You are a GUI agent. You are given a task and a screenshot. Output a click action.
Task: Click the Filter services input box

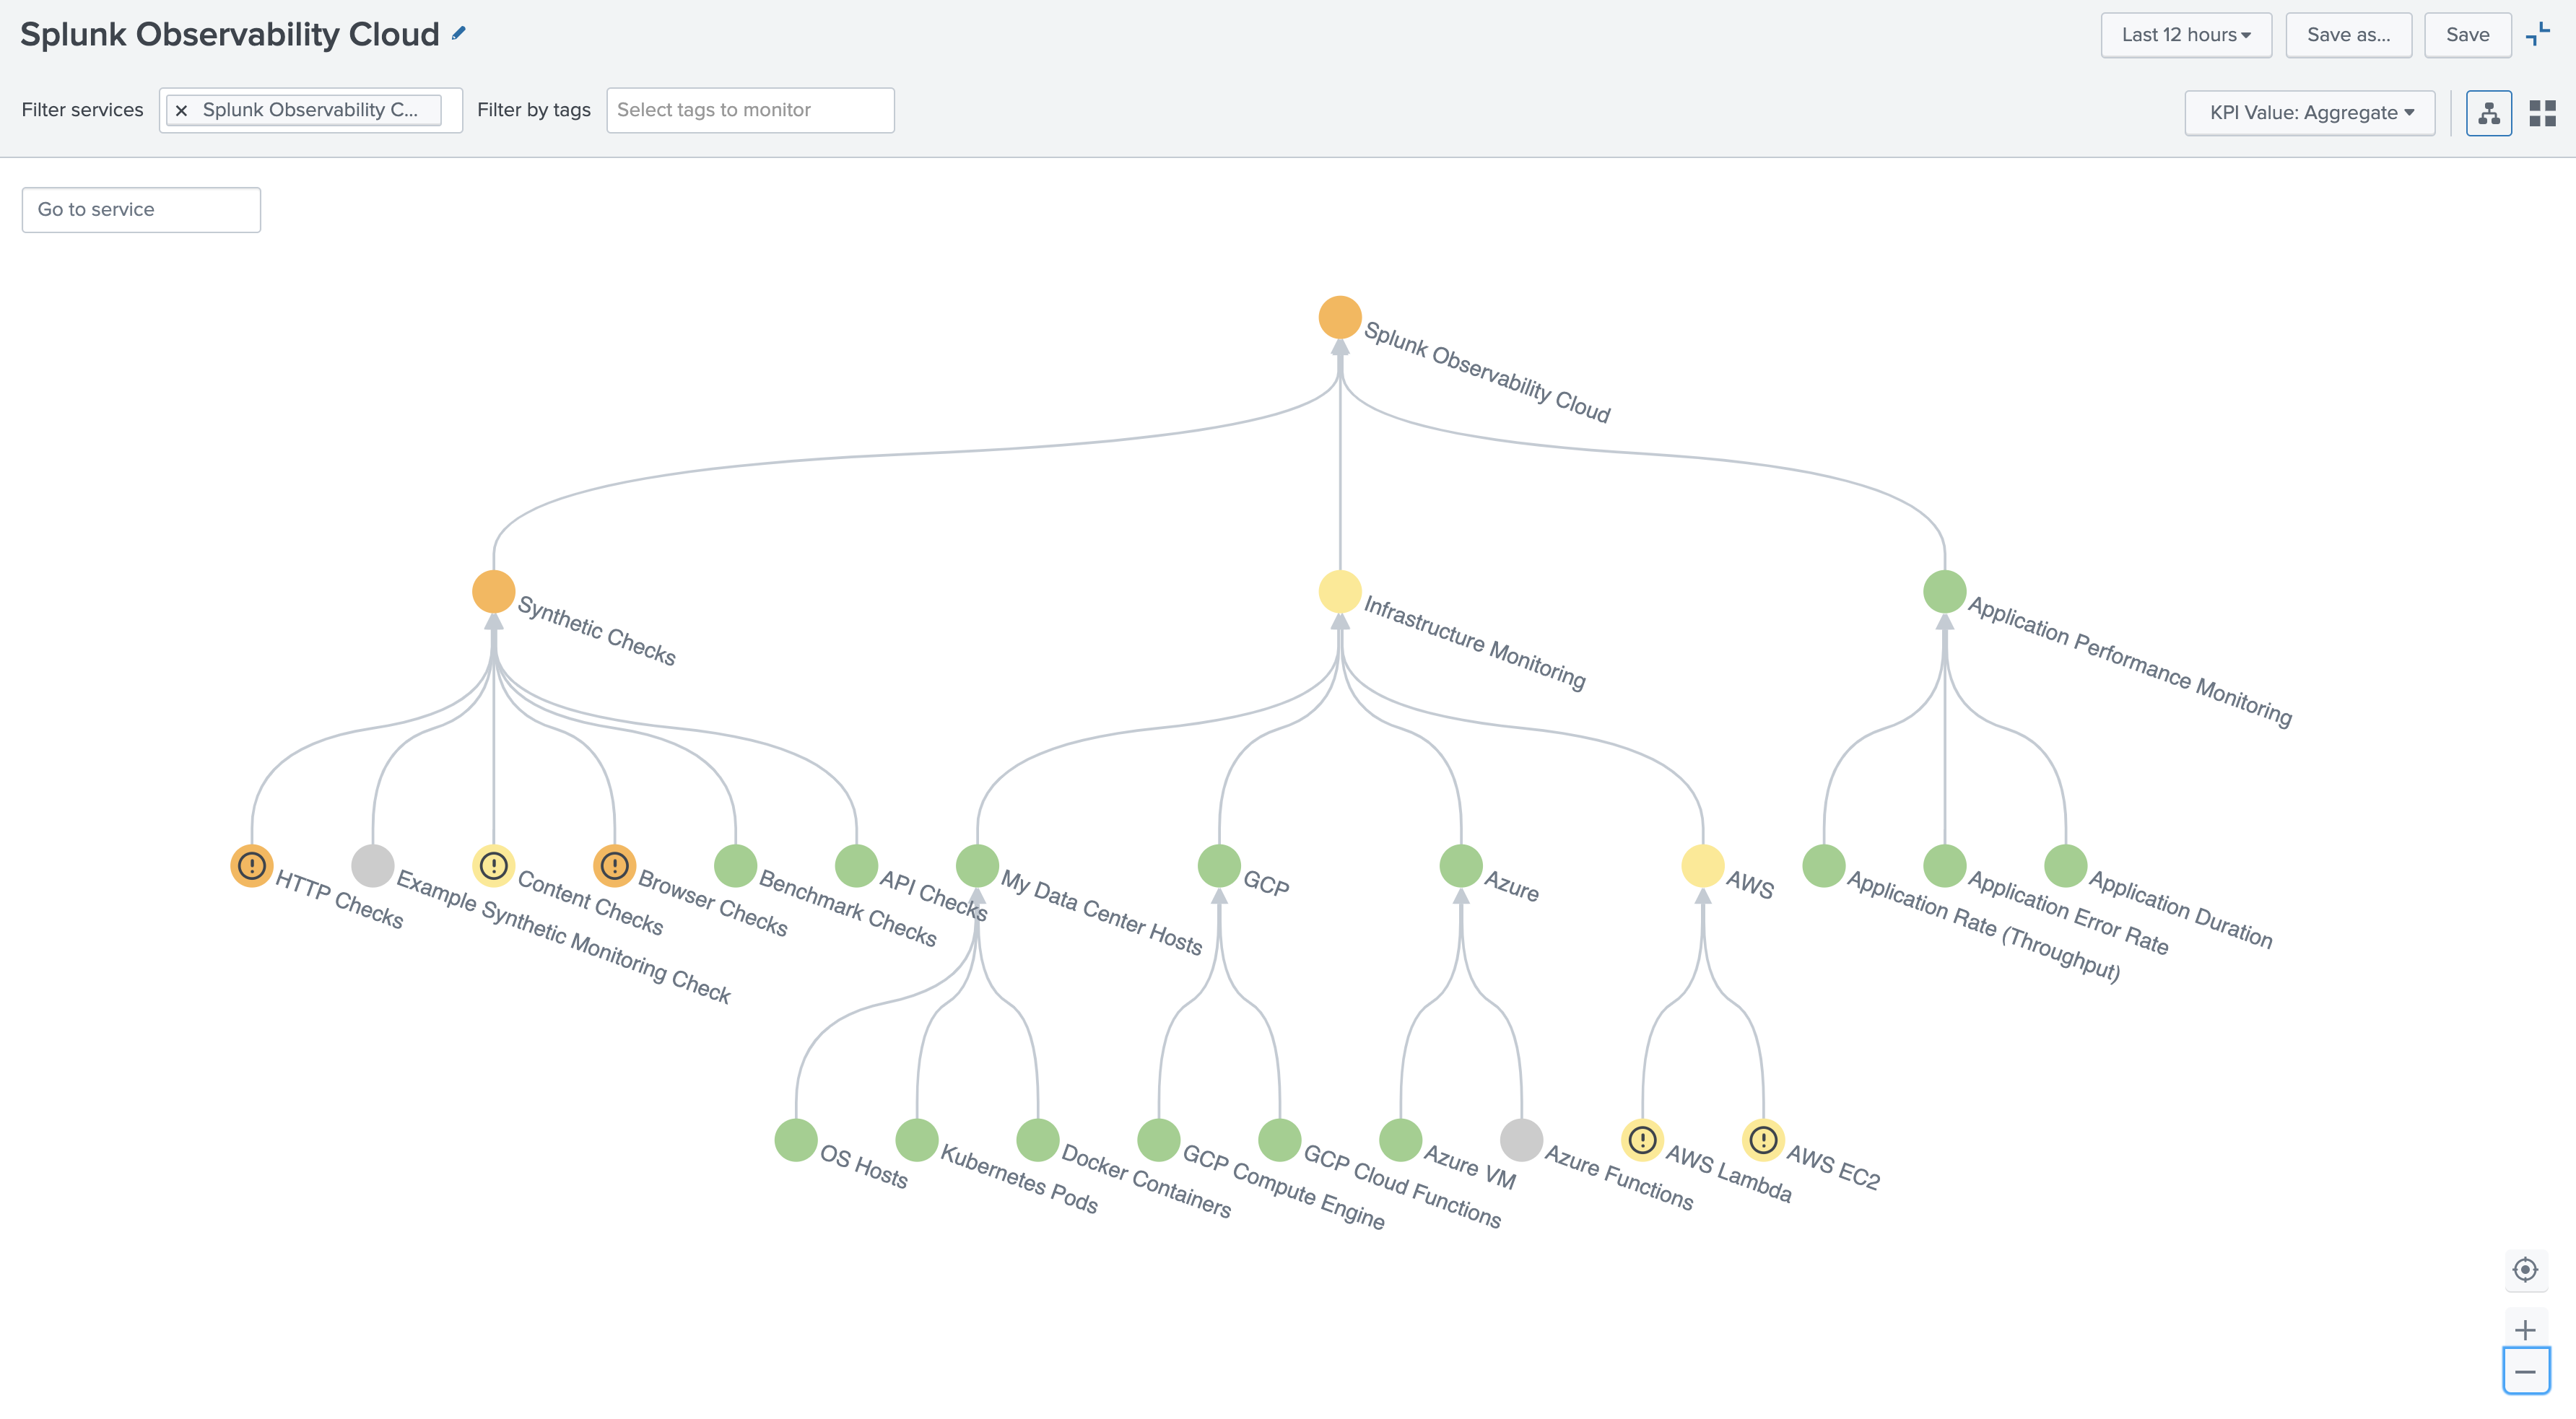point(311,110)
